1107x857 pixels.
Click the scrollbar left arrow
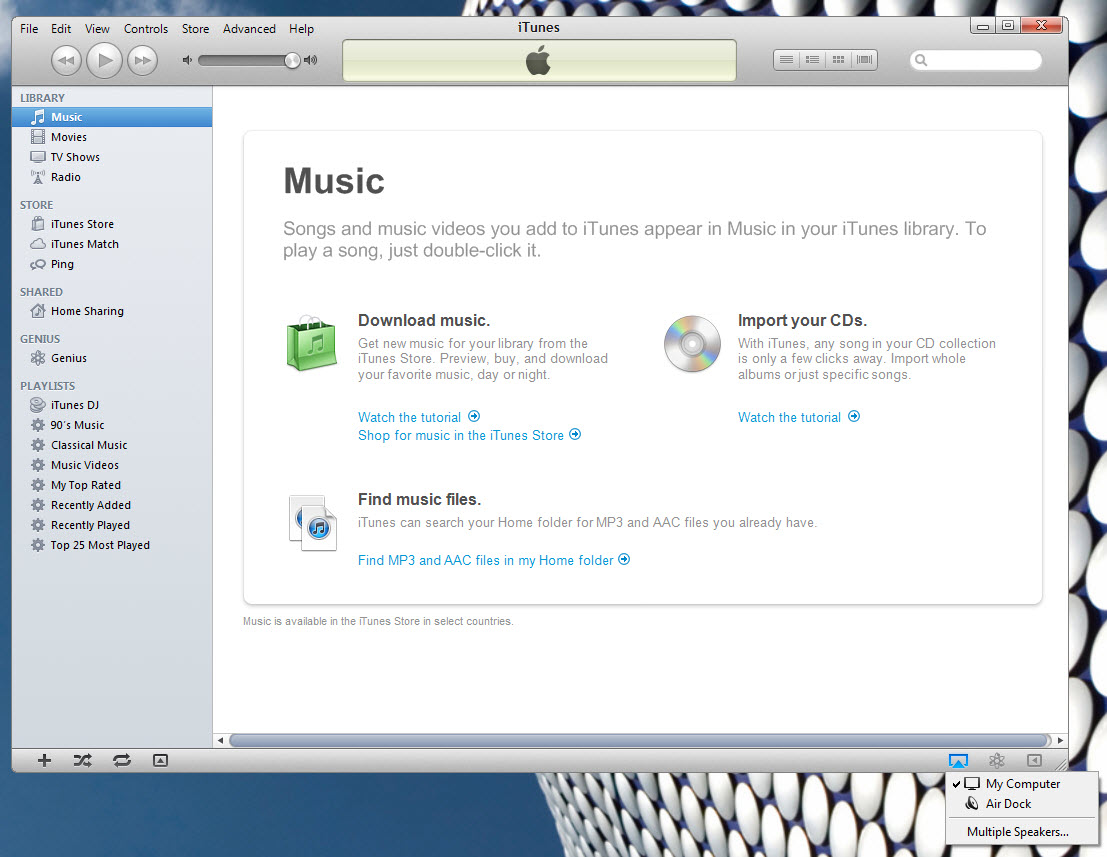[220, 741]
